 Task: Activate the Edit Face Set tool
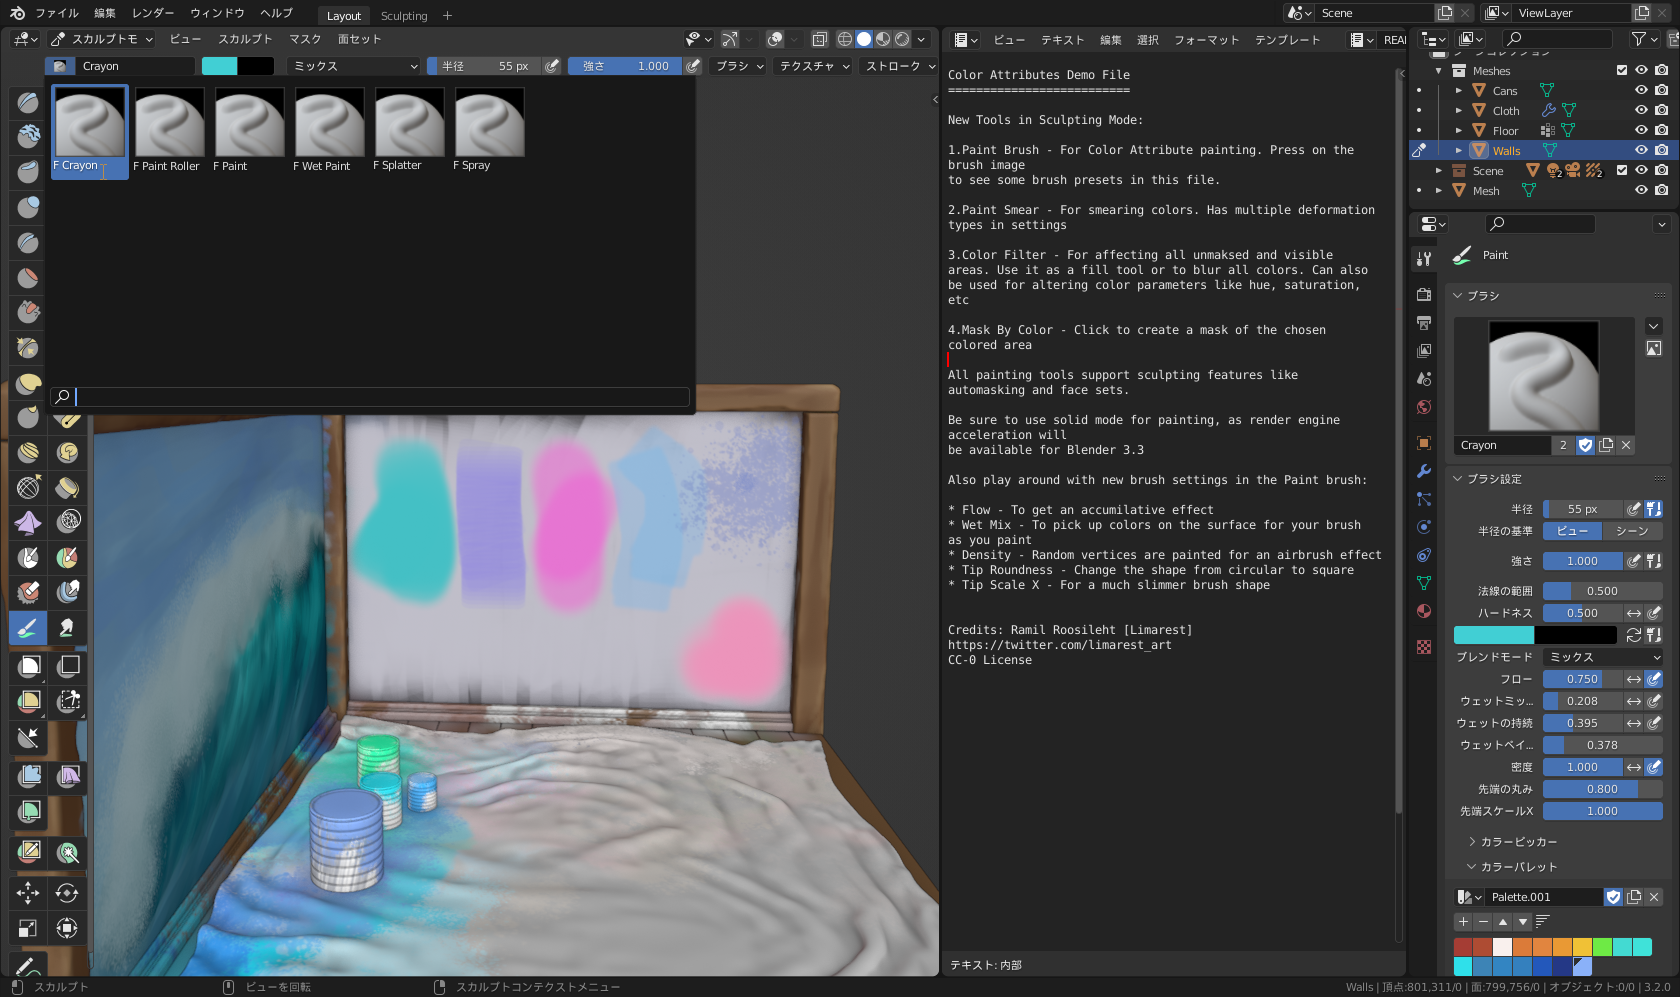tap(28, 851)
